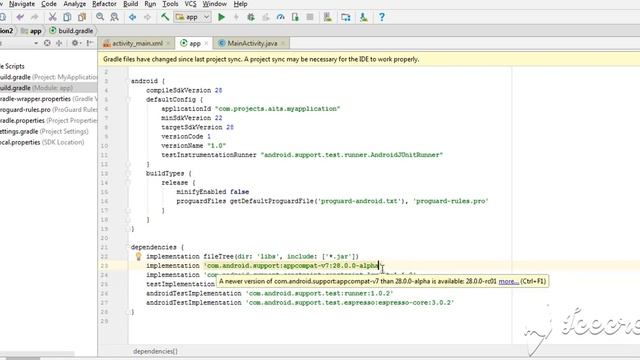Open Help with question mark icon
The height and width of the screenshot is (360, 640).
tap(381, 17)
